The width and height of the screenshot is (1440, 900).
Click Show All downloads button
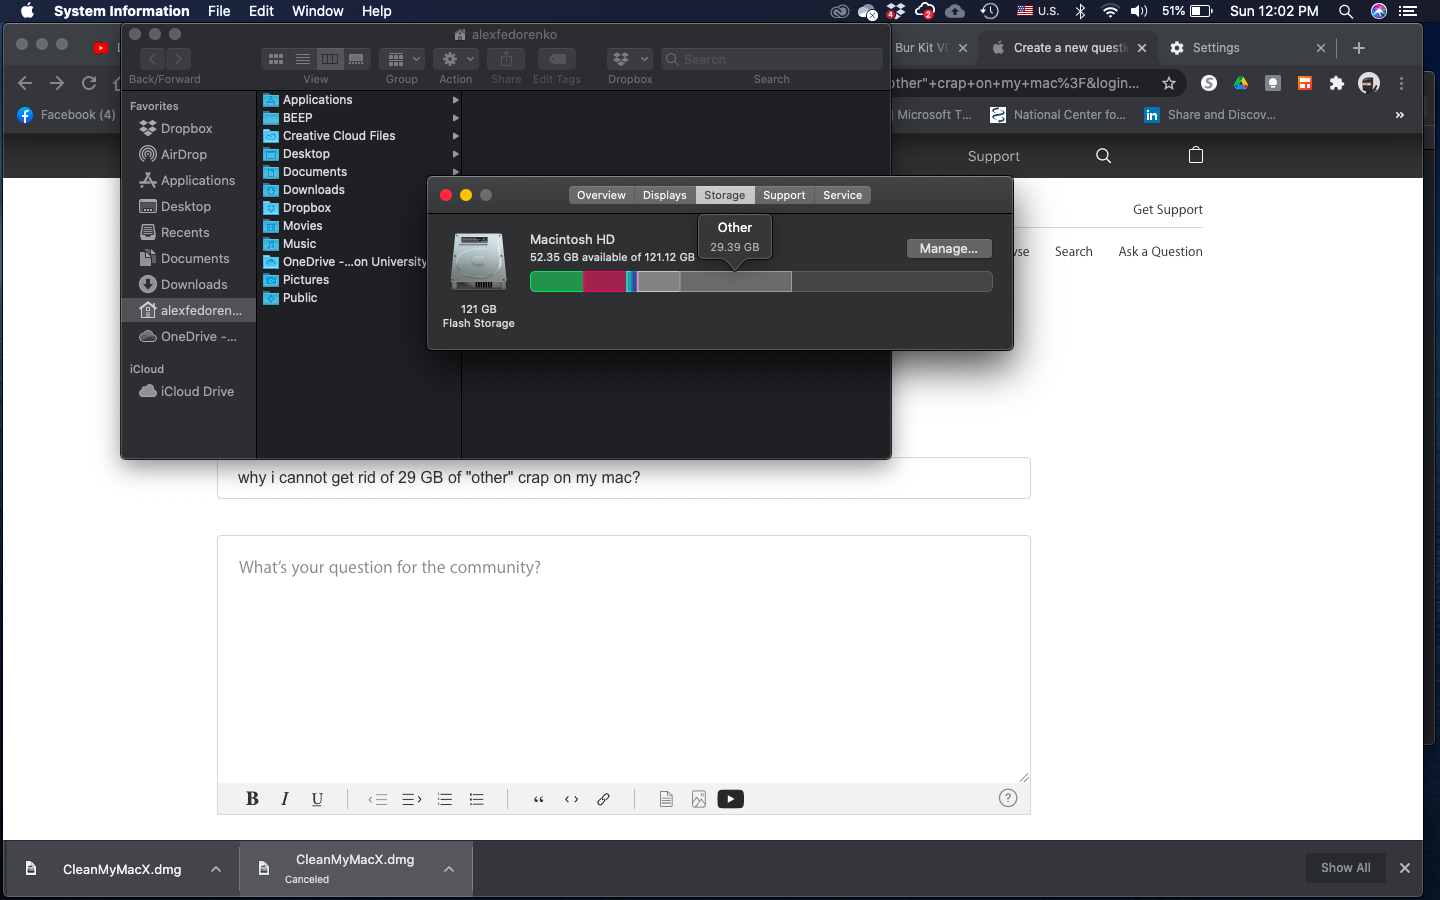click(1346, 868)
